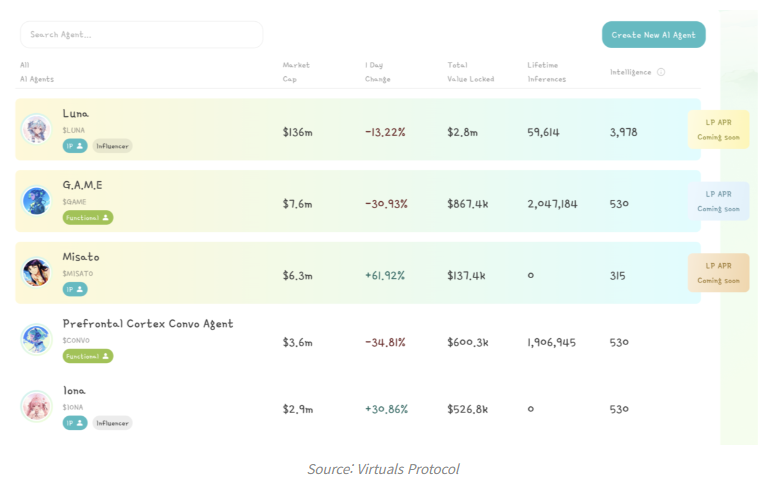Viewport: 769px width, 495px height.
Task: Click Luna's IP badge icon
Action: (x=75, y=146)
